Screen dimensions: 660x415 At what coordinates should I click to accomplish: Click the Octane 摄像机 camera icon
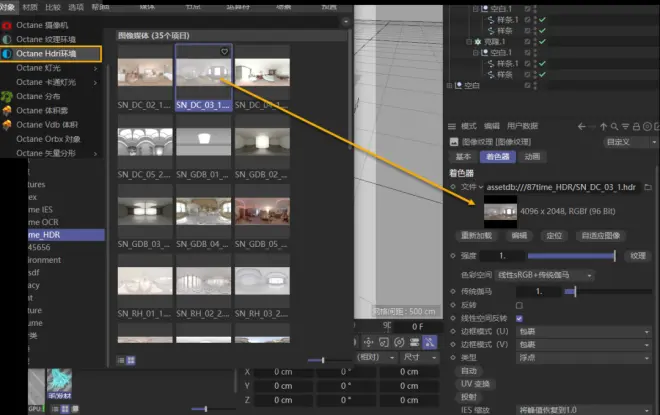pyautogui.click(x=6, y=25)
